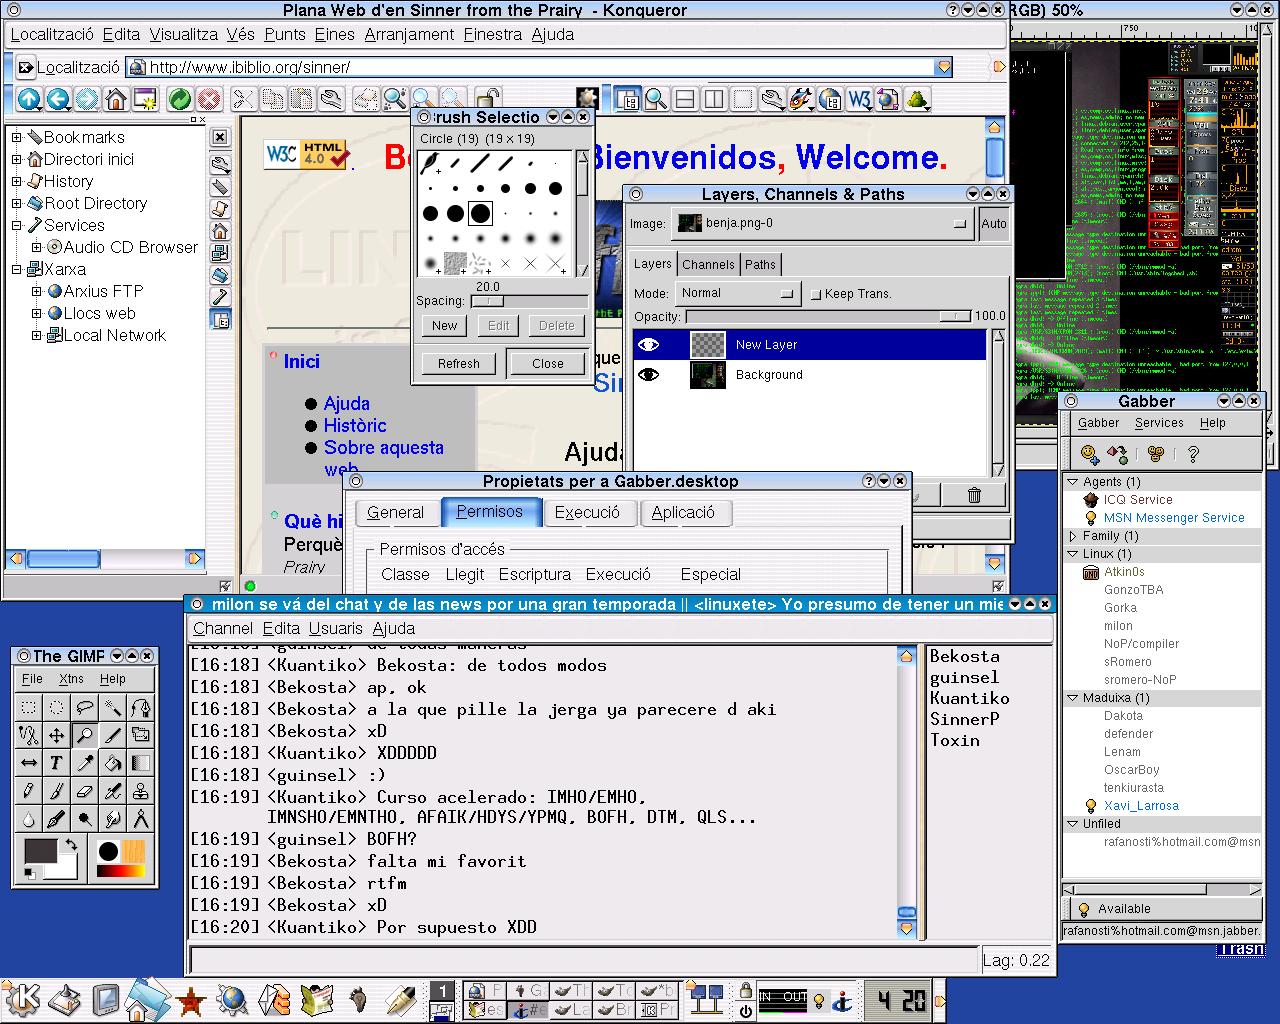Viewport: 1280px width, 1024px height.
Task: Select the clone stamp tool in GIMP
Action: (140, 791)
